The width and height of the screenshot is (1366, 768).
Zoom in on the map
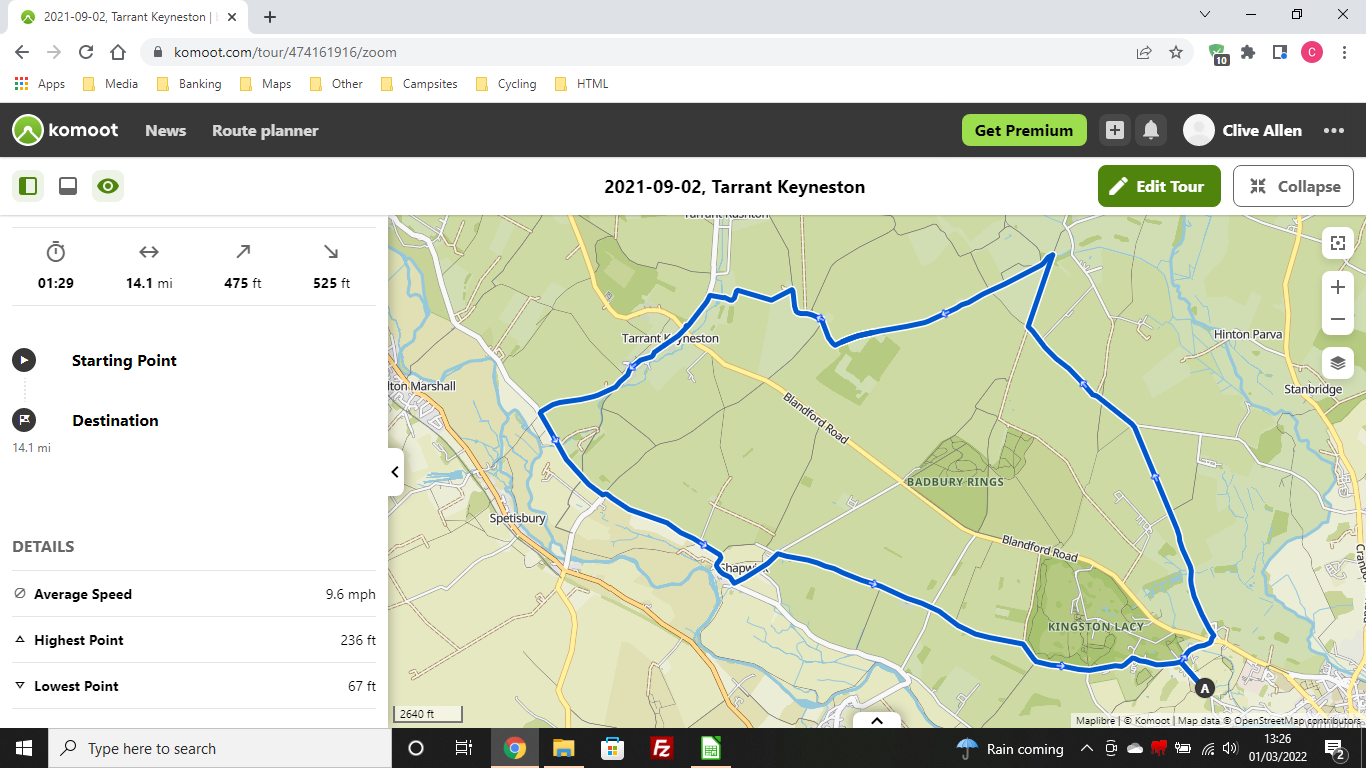[x=1338, y=287]
